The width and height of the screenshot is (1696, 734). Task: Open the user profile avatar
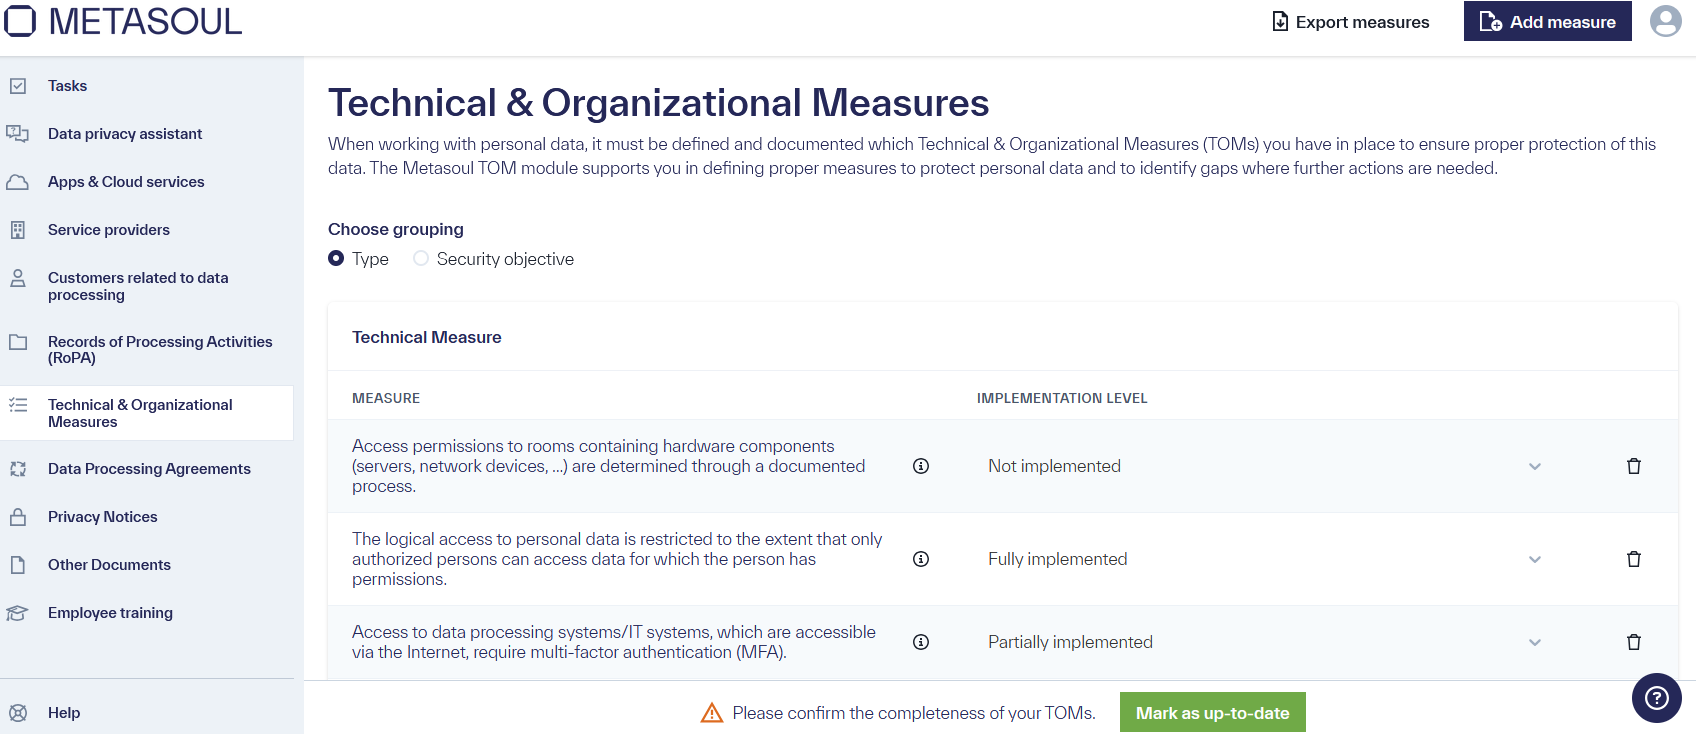coord(1666,21)
